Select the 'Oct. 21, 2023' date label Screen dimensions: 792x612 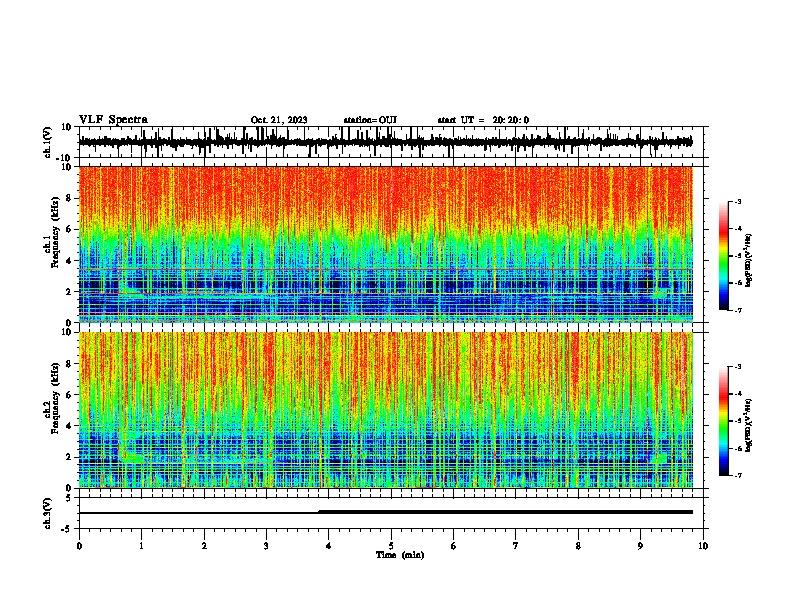[279, 120]
